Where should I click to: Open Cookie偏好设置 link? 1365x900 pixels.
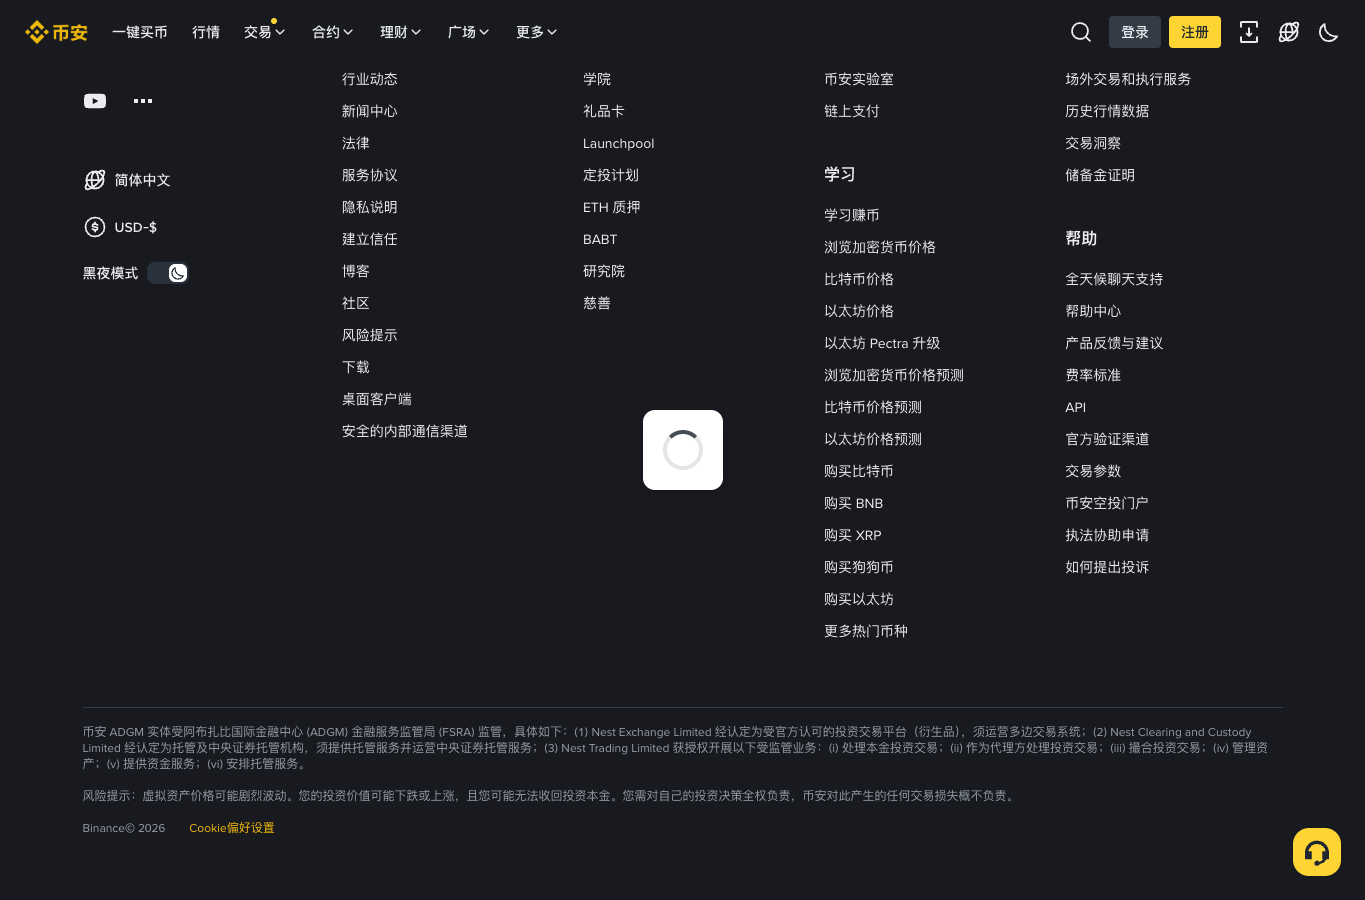pos(232,828)
